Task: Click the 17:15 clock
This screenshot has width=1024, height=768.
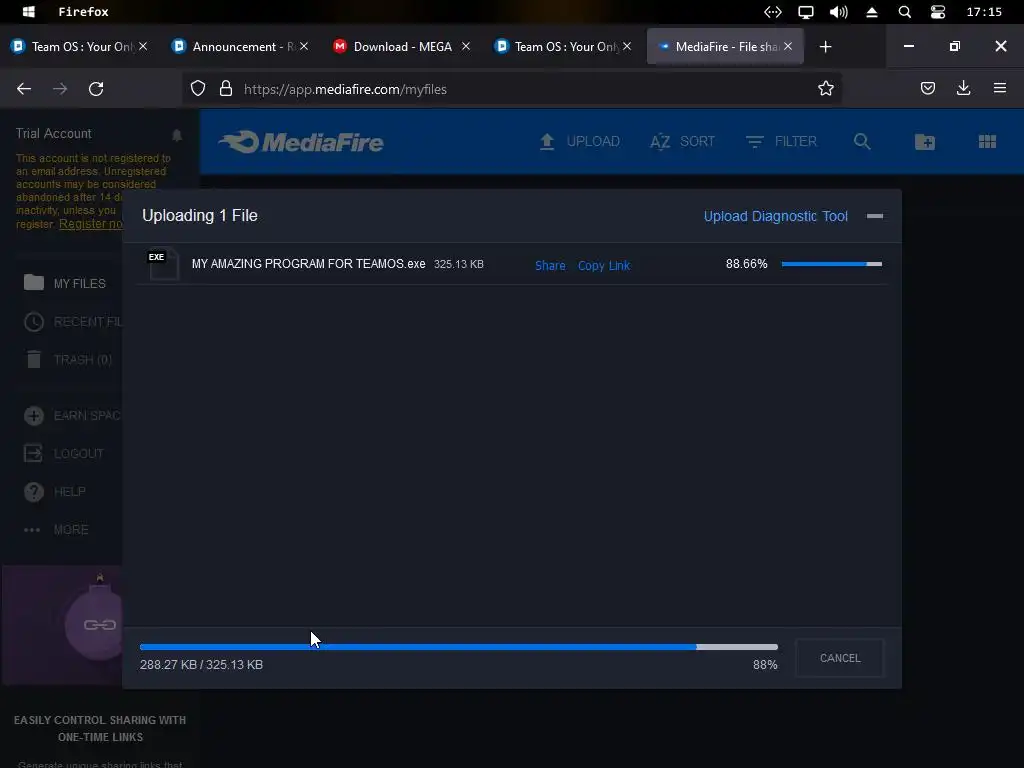Action: click(984, 12)
